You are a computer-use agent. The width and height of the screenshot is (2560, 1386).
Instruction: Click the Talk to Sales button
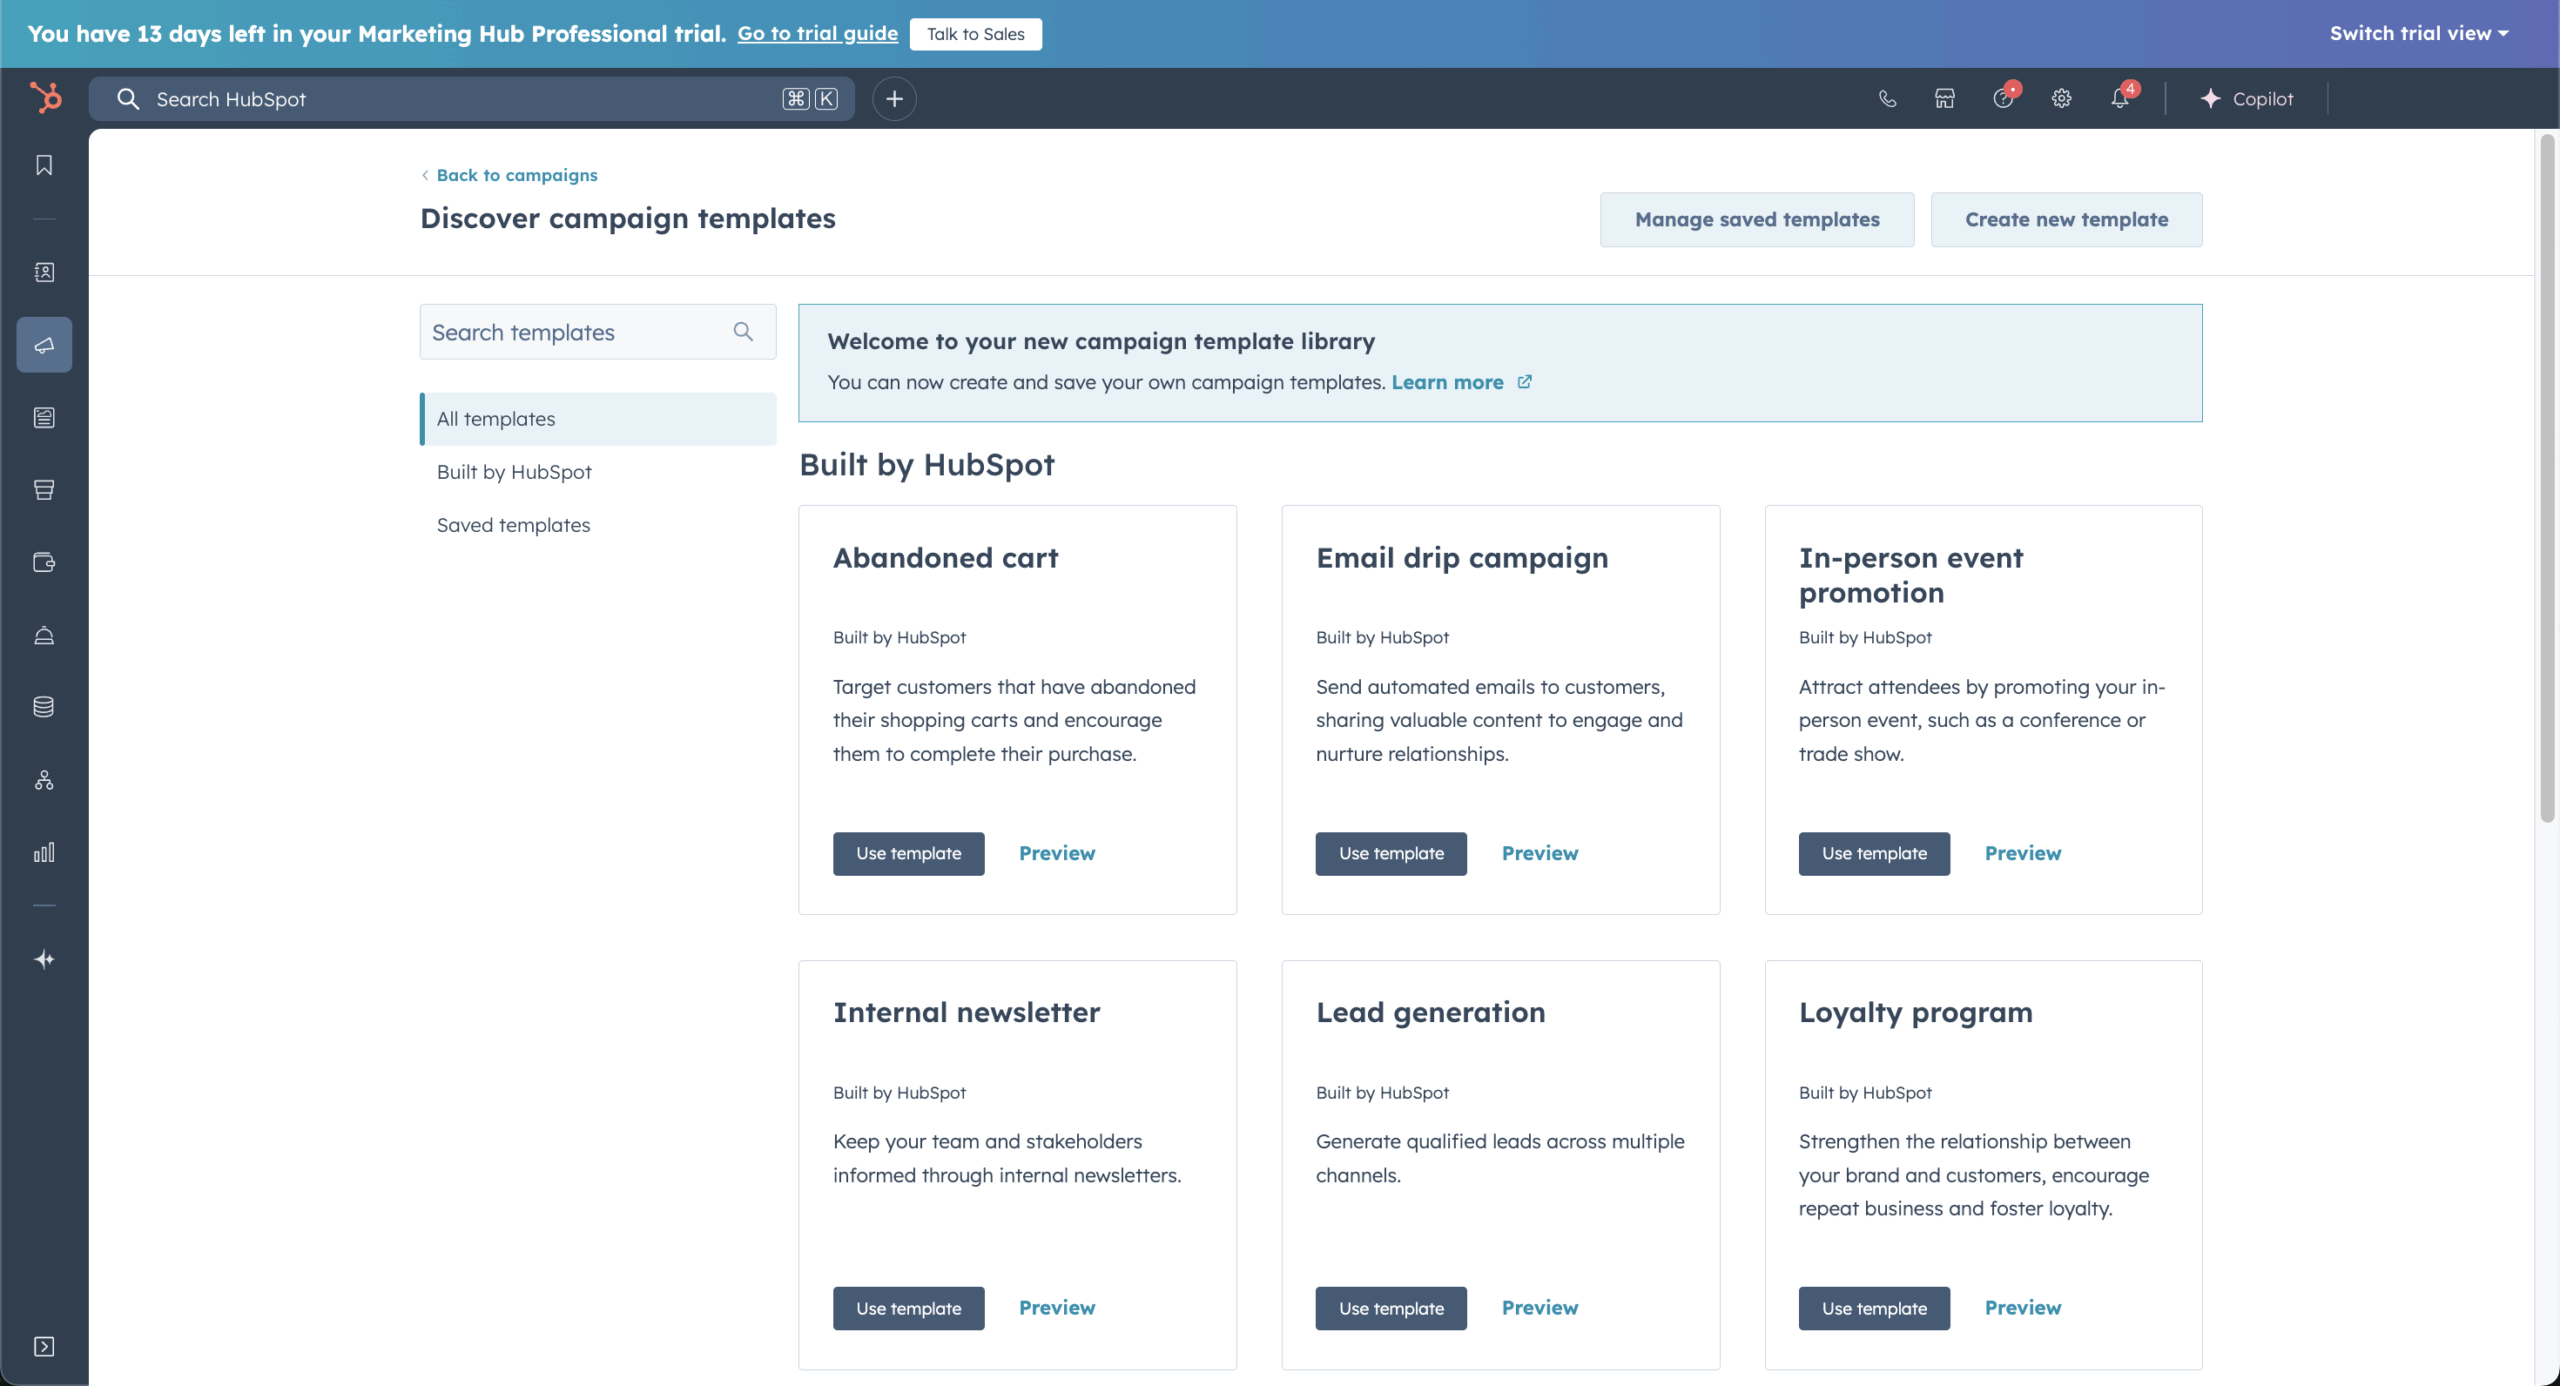(x=976, y=34)
